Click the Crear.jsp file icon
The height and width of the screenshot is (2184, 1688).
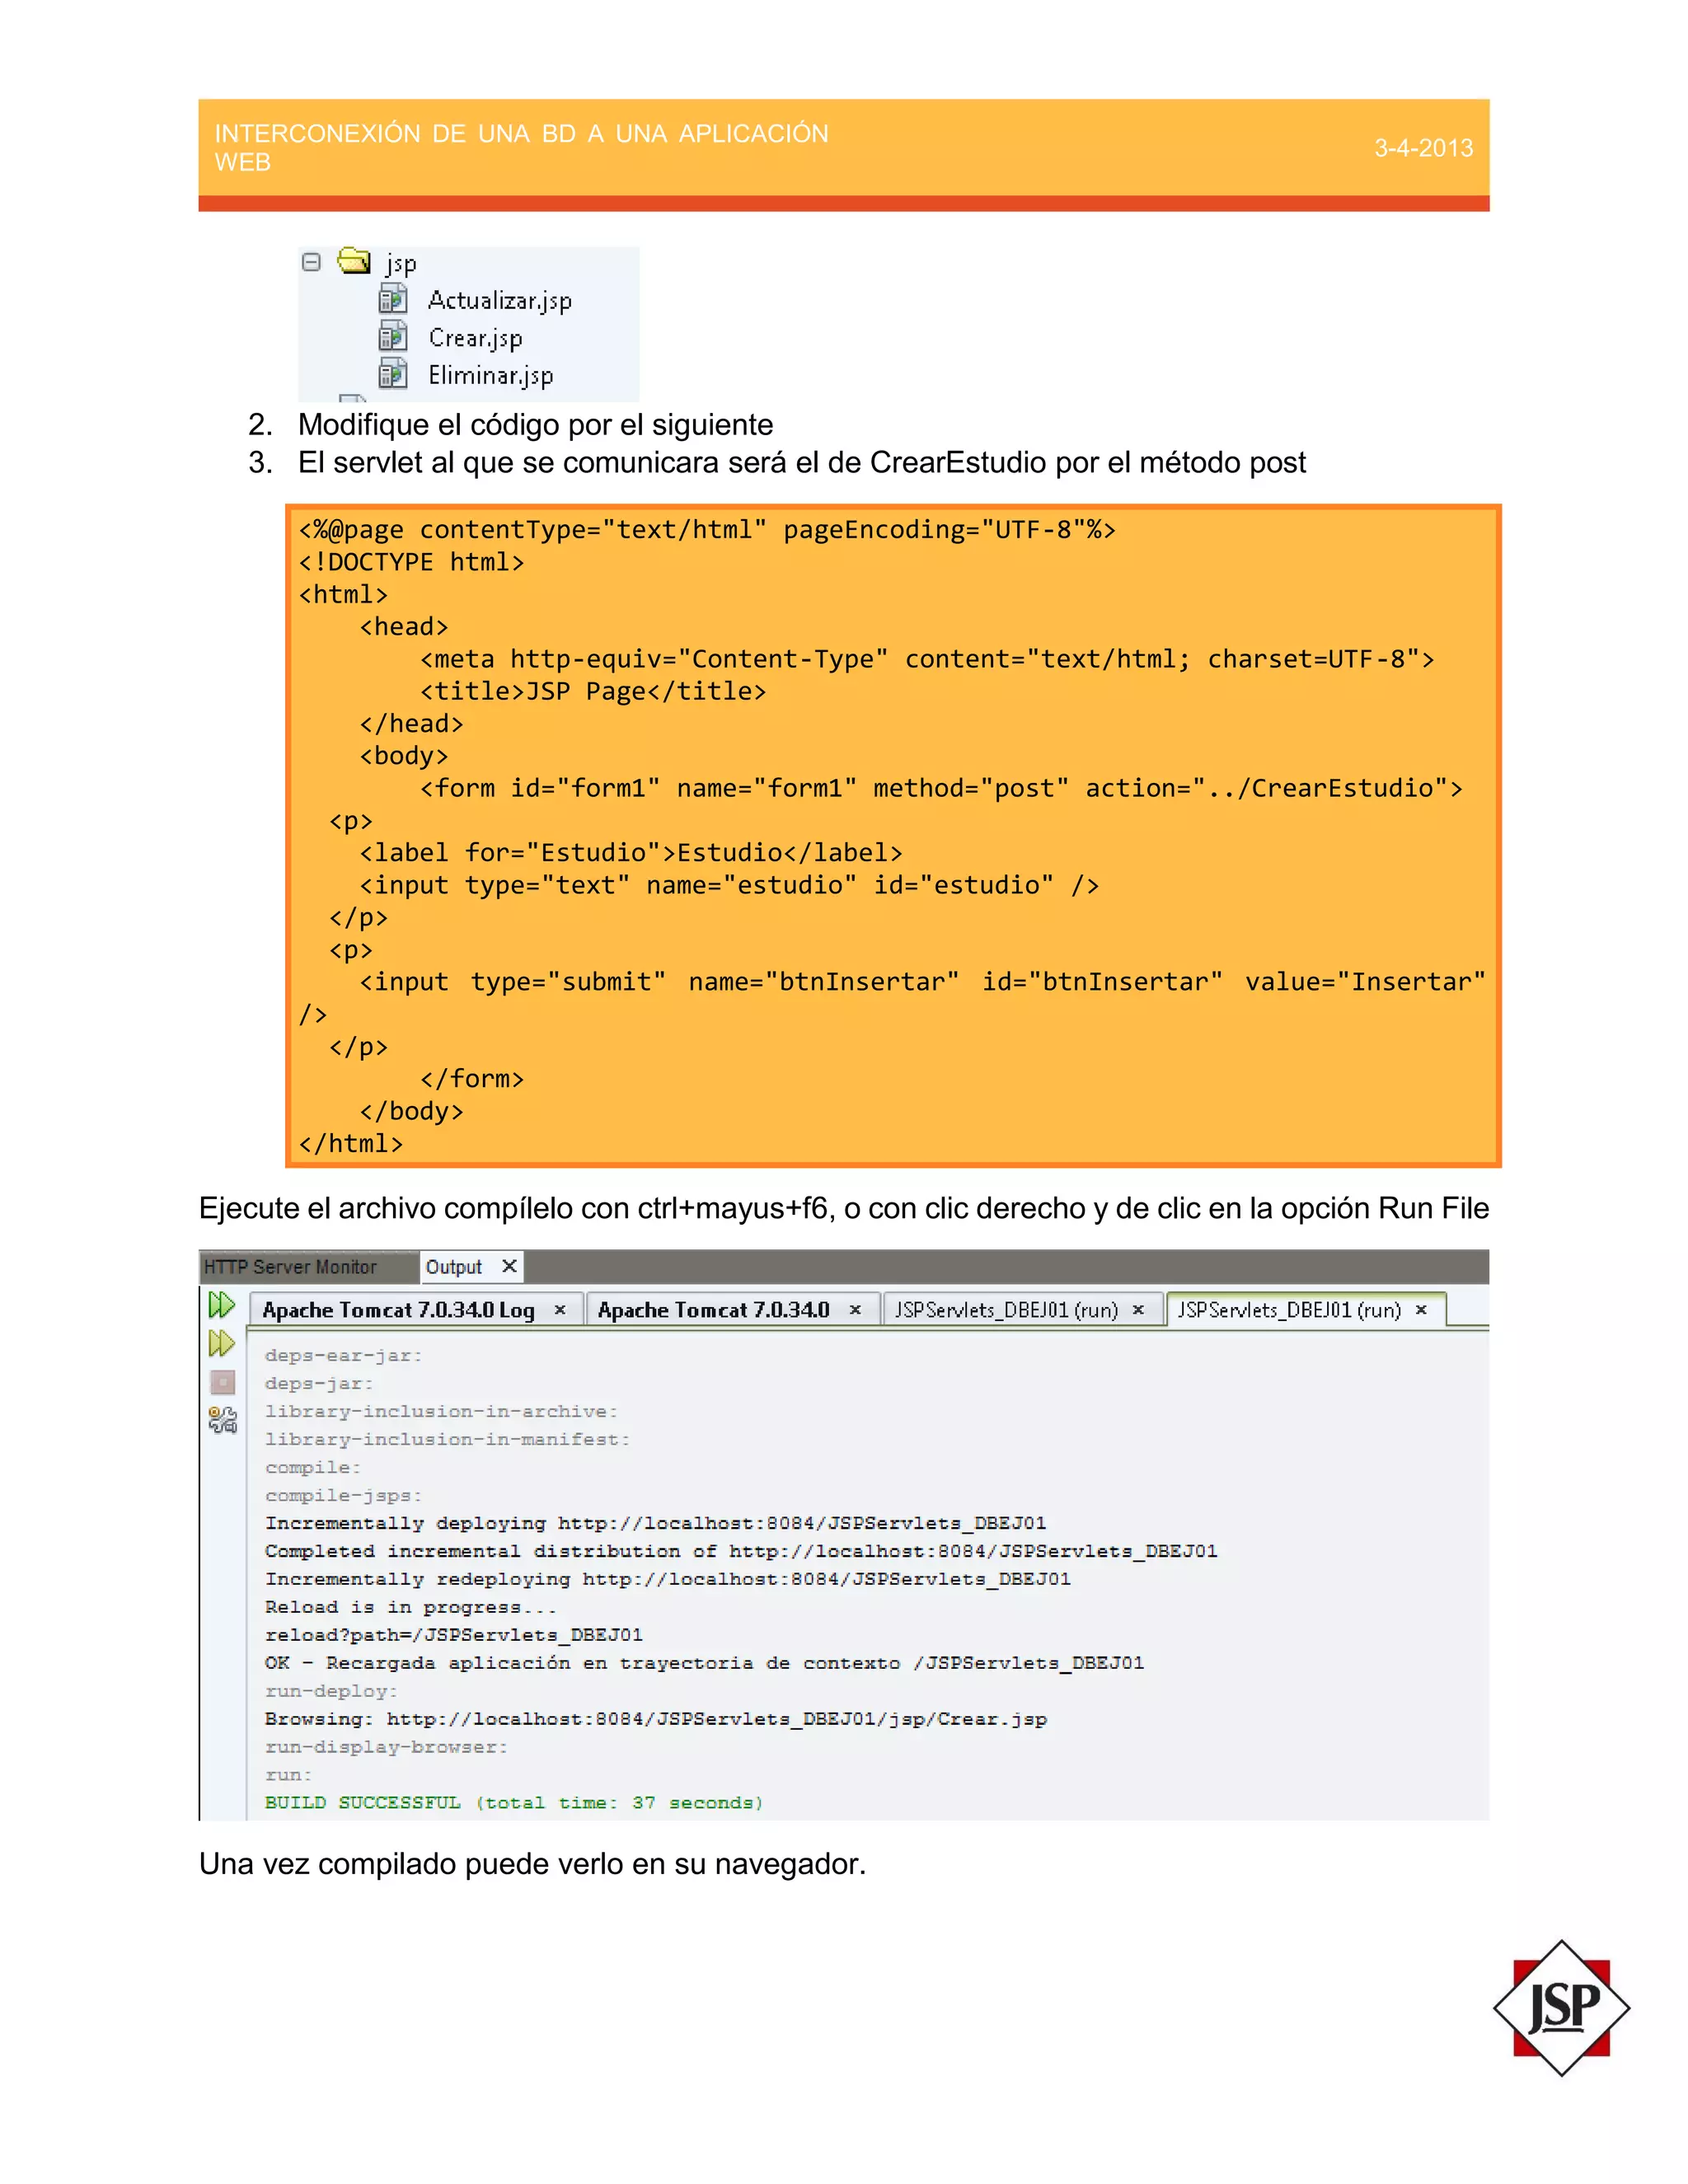393,337
